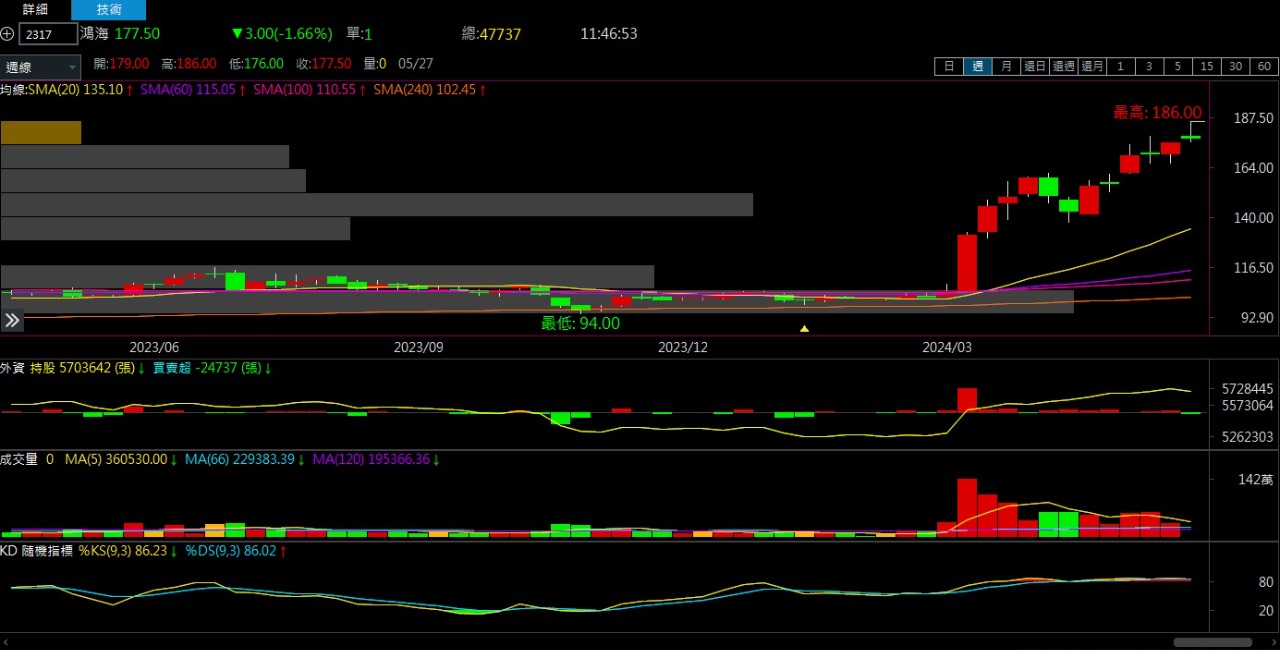Open the 週線 period dropdown
The height and width of the screenshot is (650, 1280).
pos(41,67)
